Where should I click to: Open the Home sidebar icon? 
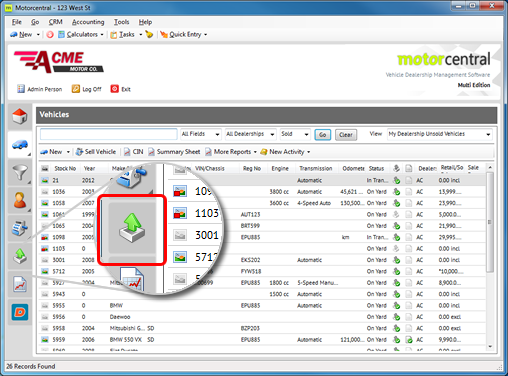[20, 116]
